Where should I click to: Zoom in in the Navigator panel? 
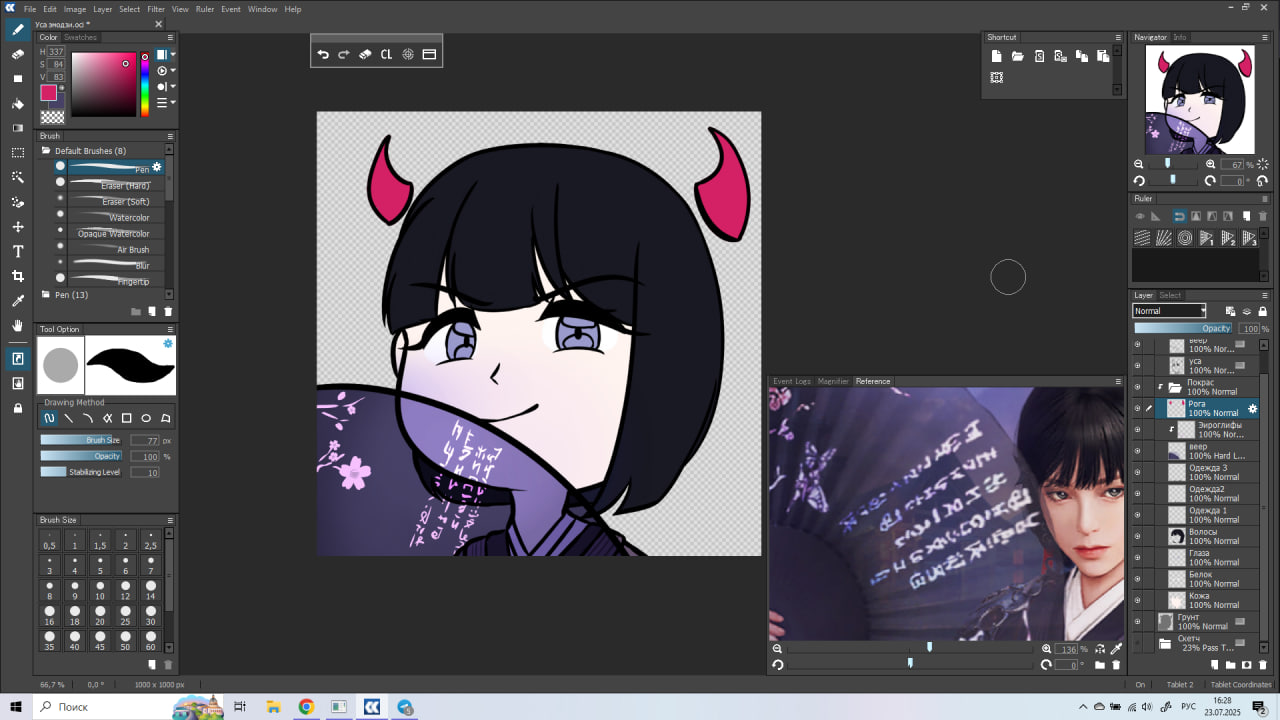tap(1211, 164)
